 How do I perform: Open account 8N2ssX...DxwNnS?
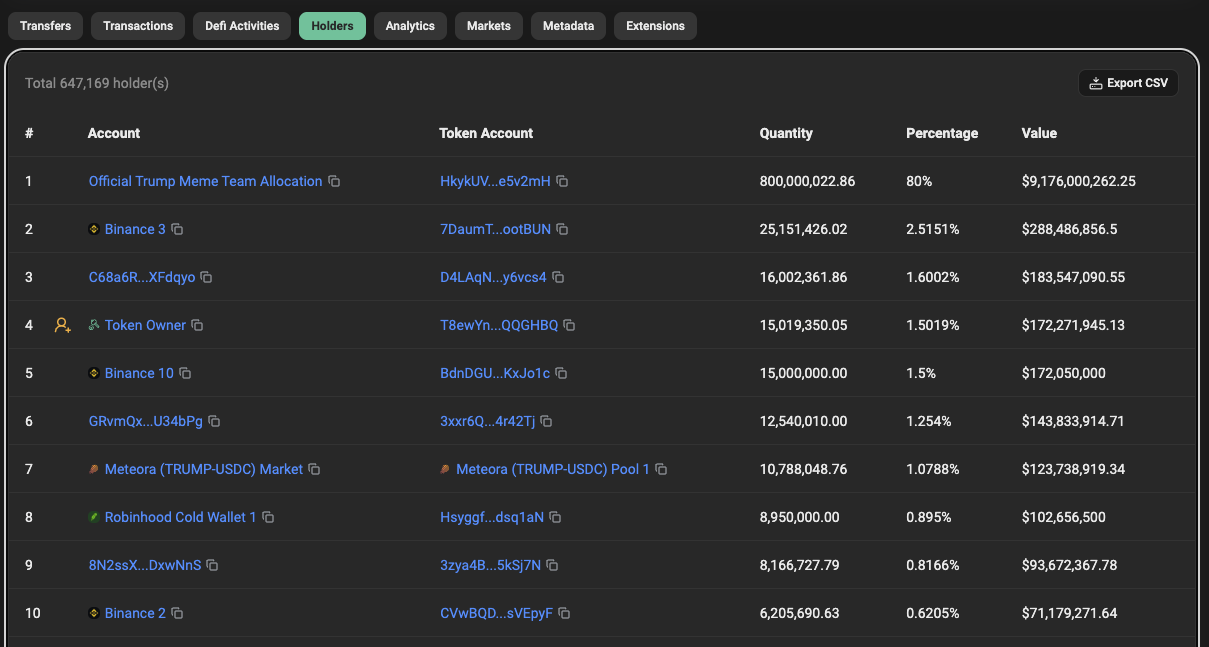pos(145,565)
